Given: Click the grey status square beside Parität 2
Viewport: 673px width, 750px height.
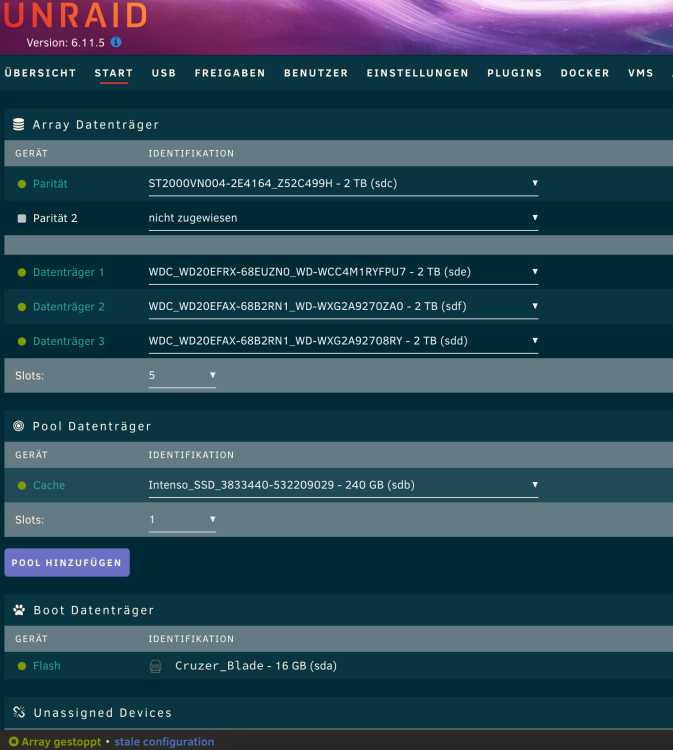Looking at the screenshot, I should (x=22, y=219).
